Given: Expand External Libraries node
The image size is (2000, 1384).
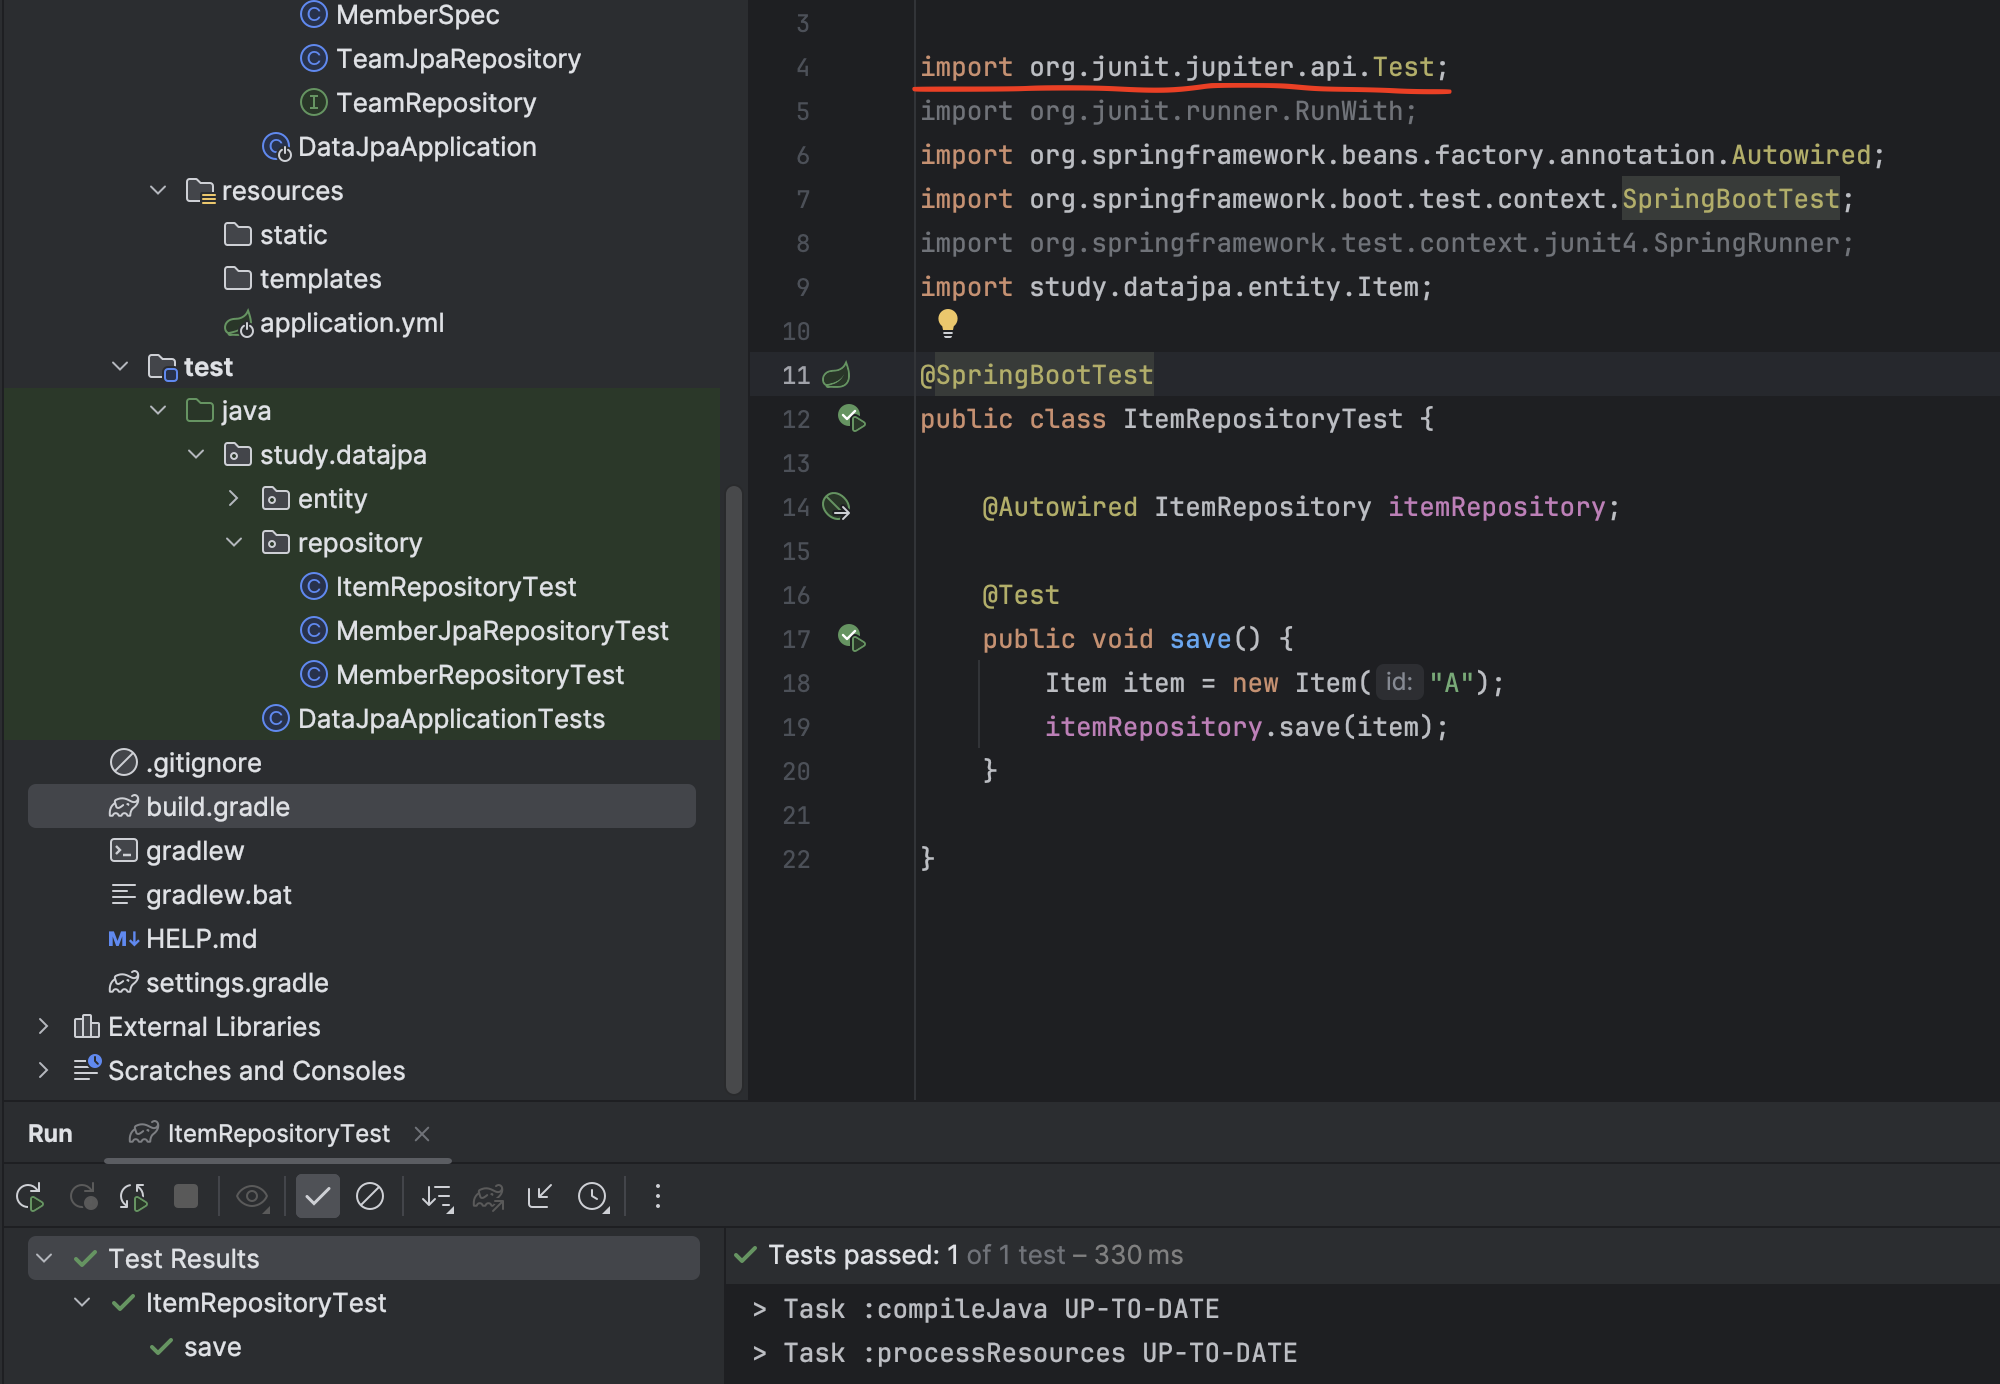Looking at the screenshot, I should pyautogui.click(x=43, y=1026).
